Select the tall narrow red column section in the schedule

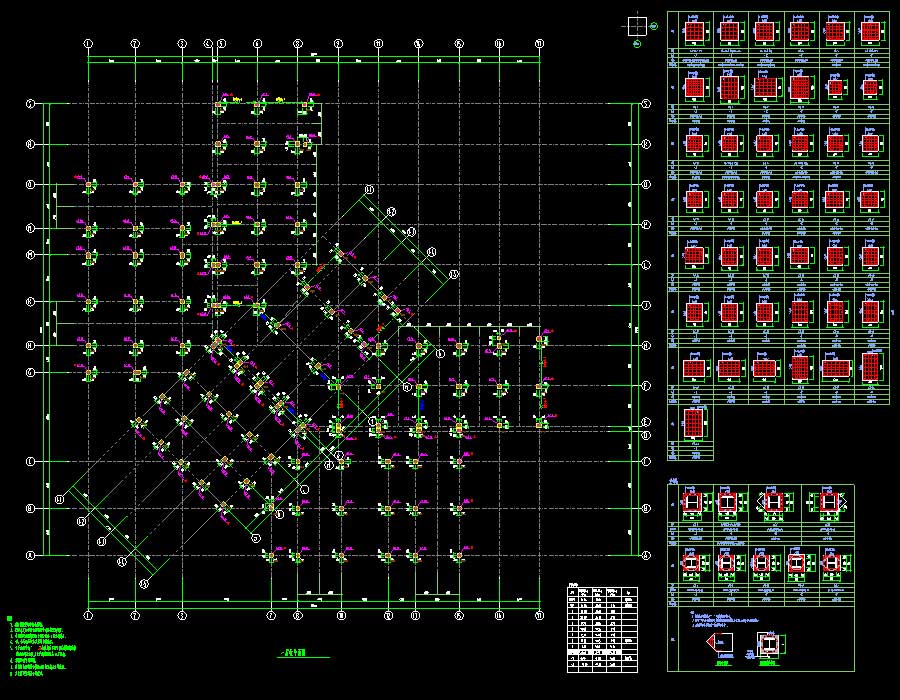click(x=870, y=367)
